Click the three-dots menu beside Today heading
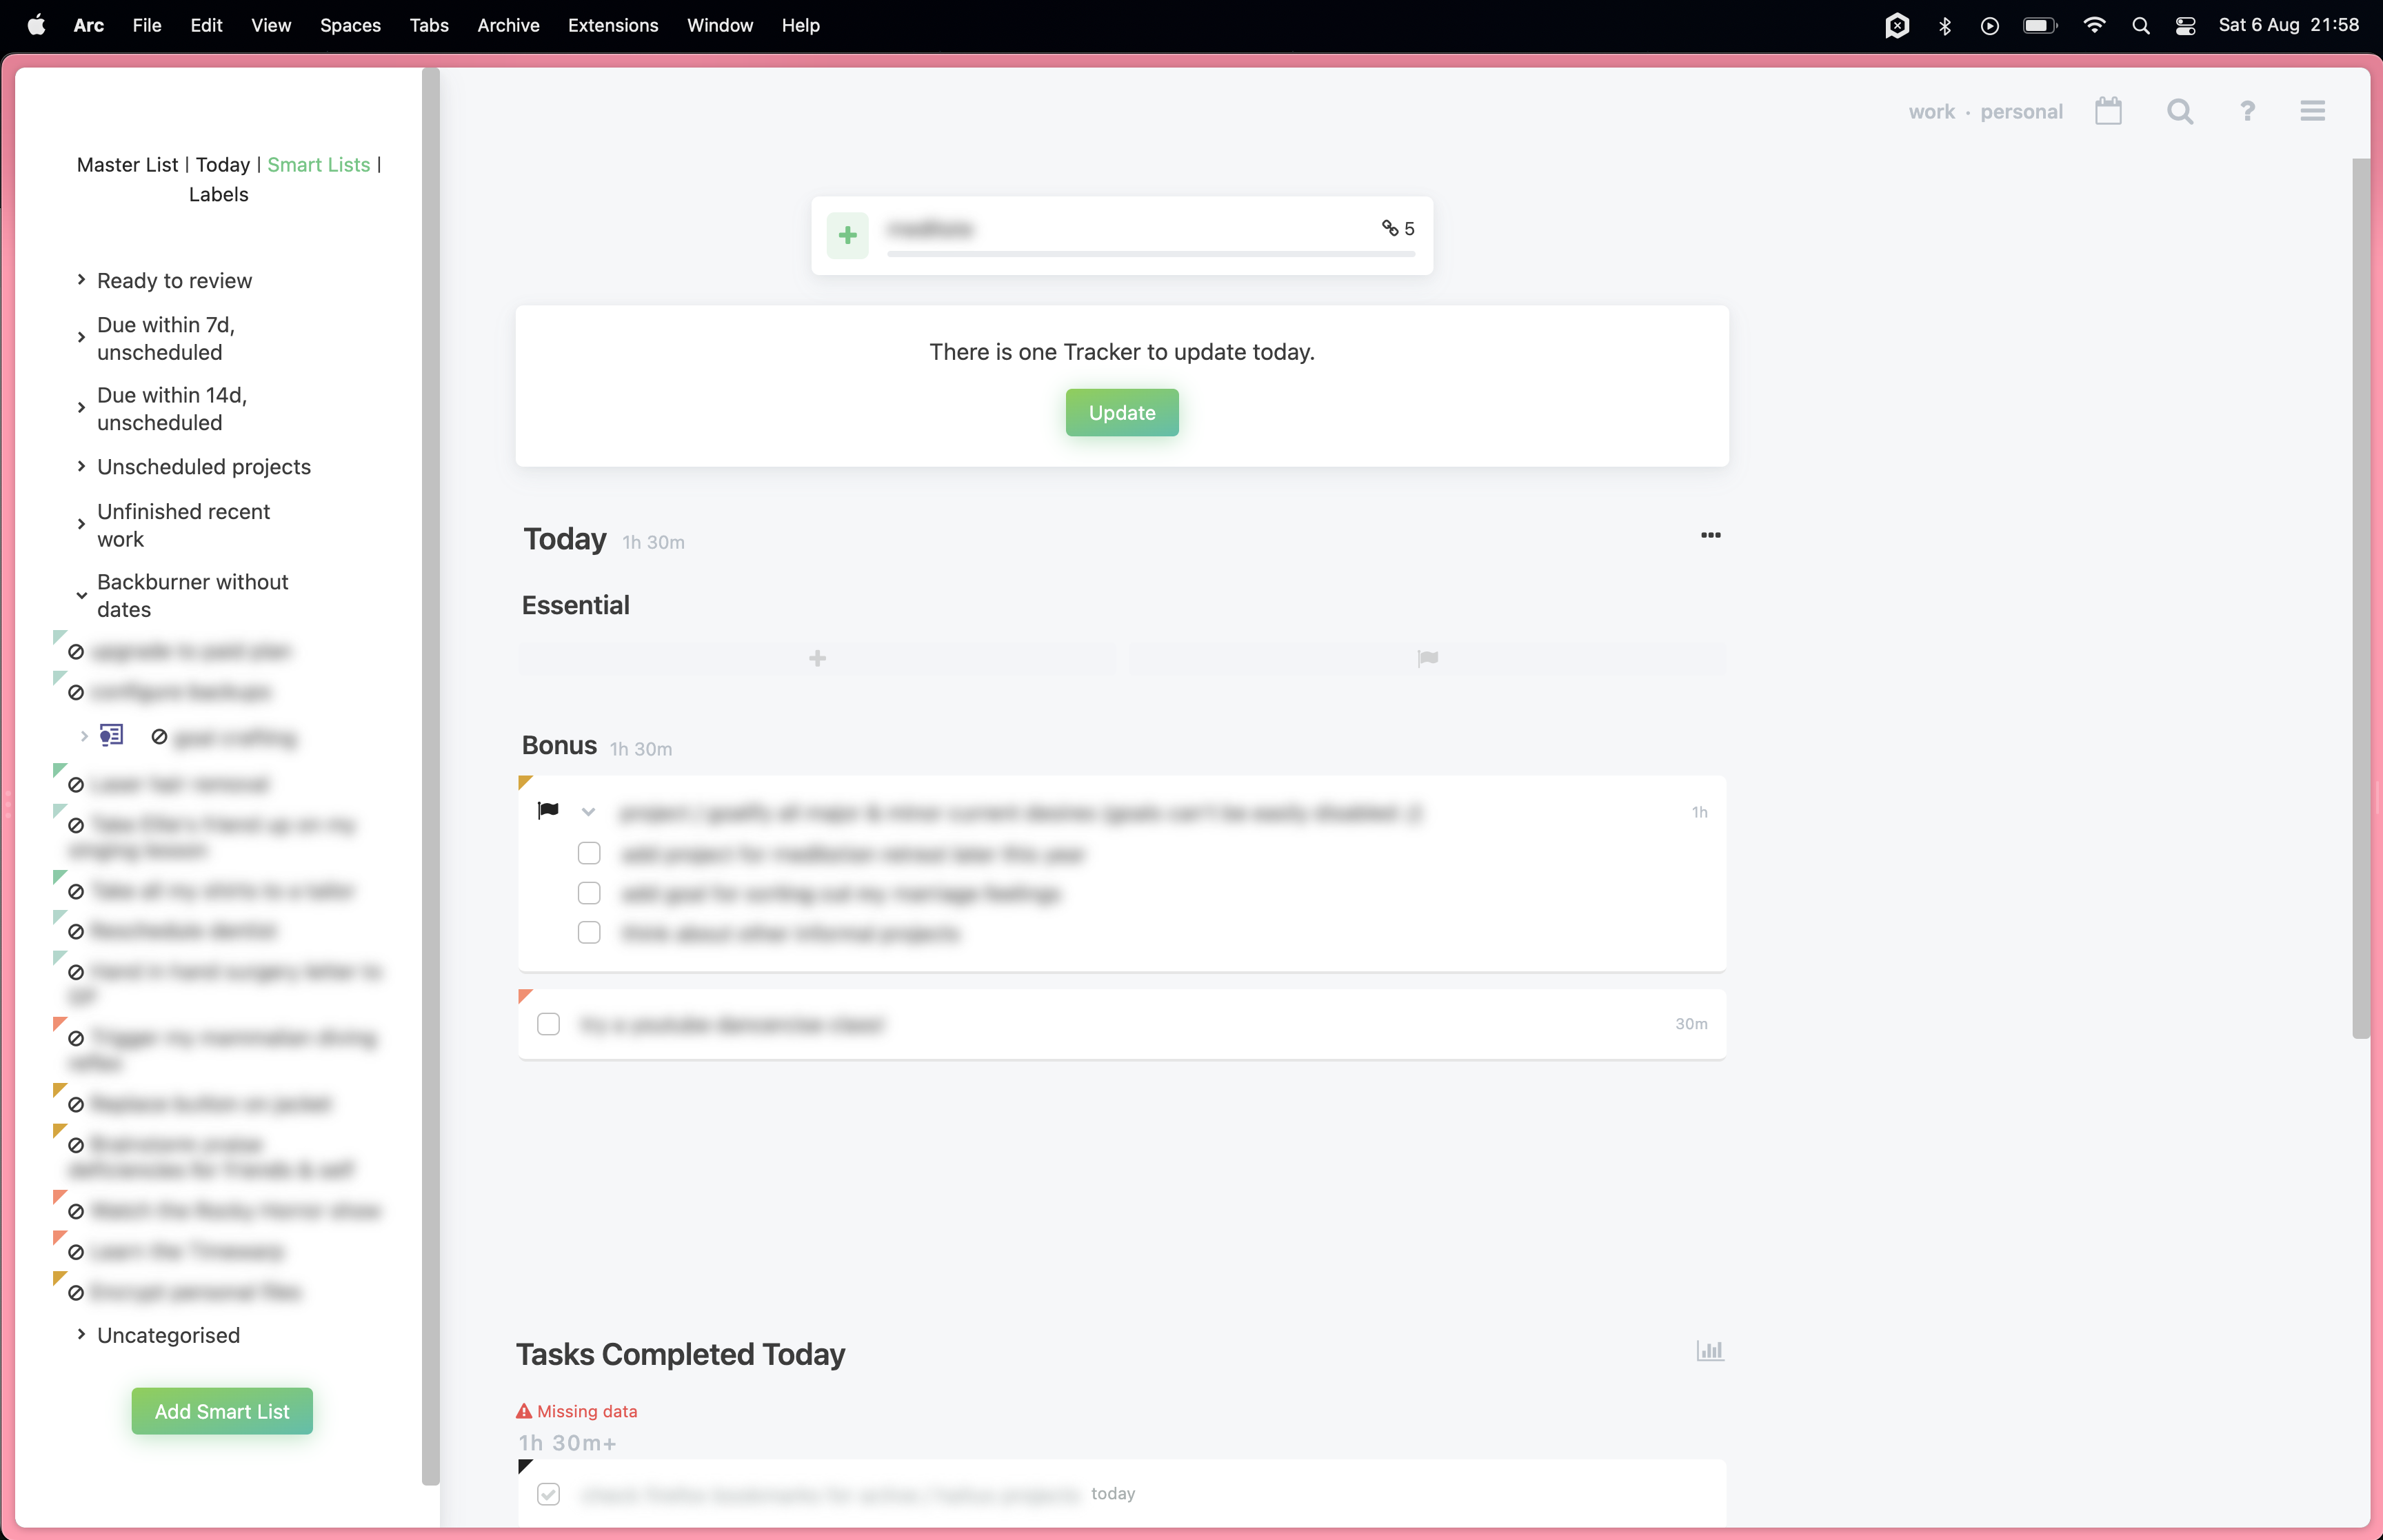 pos(1710,535)
